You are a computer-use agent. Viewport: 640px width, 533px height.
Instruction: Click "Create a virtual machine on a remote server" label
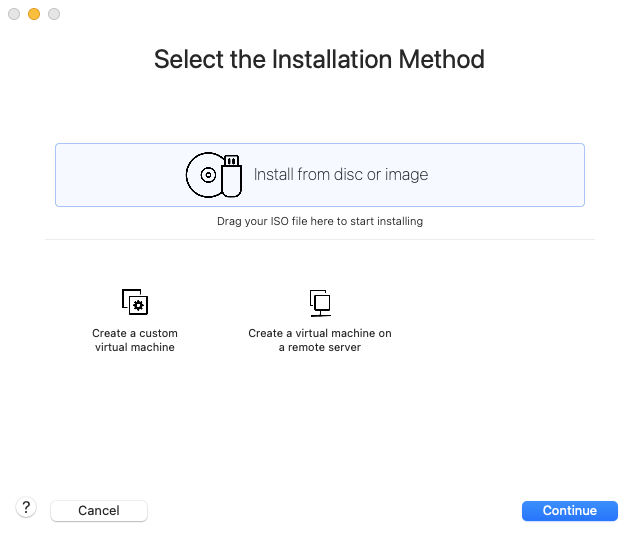tap(320, 340)
